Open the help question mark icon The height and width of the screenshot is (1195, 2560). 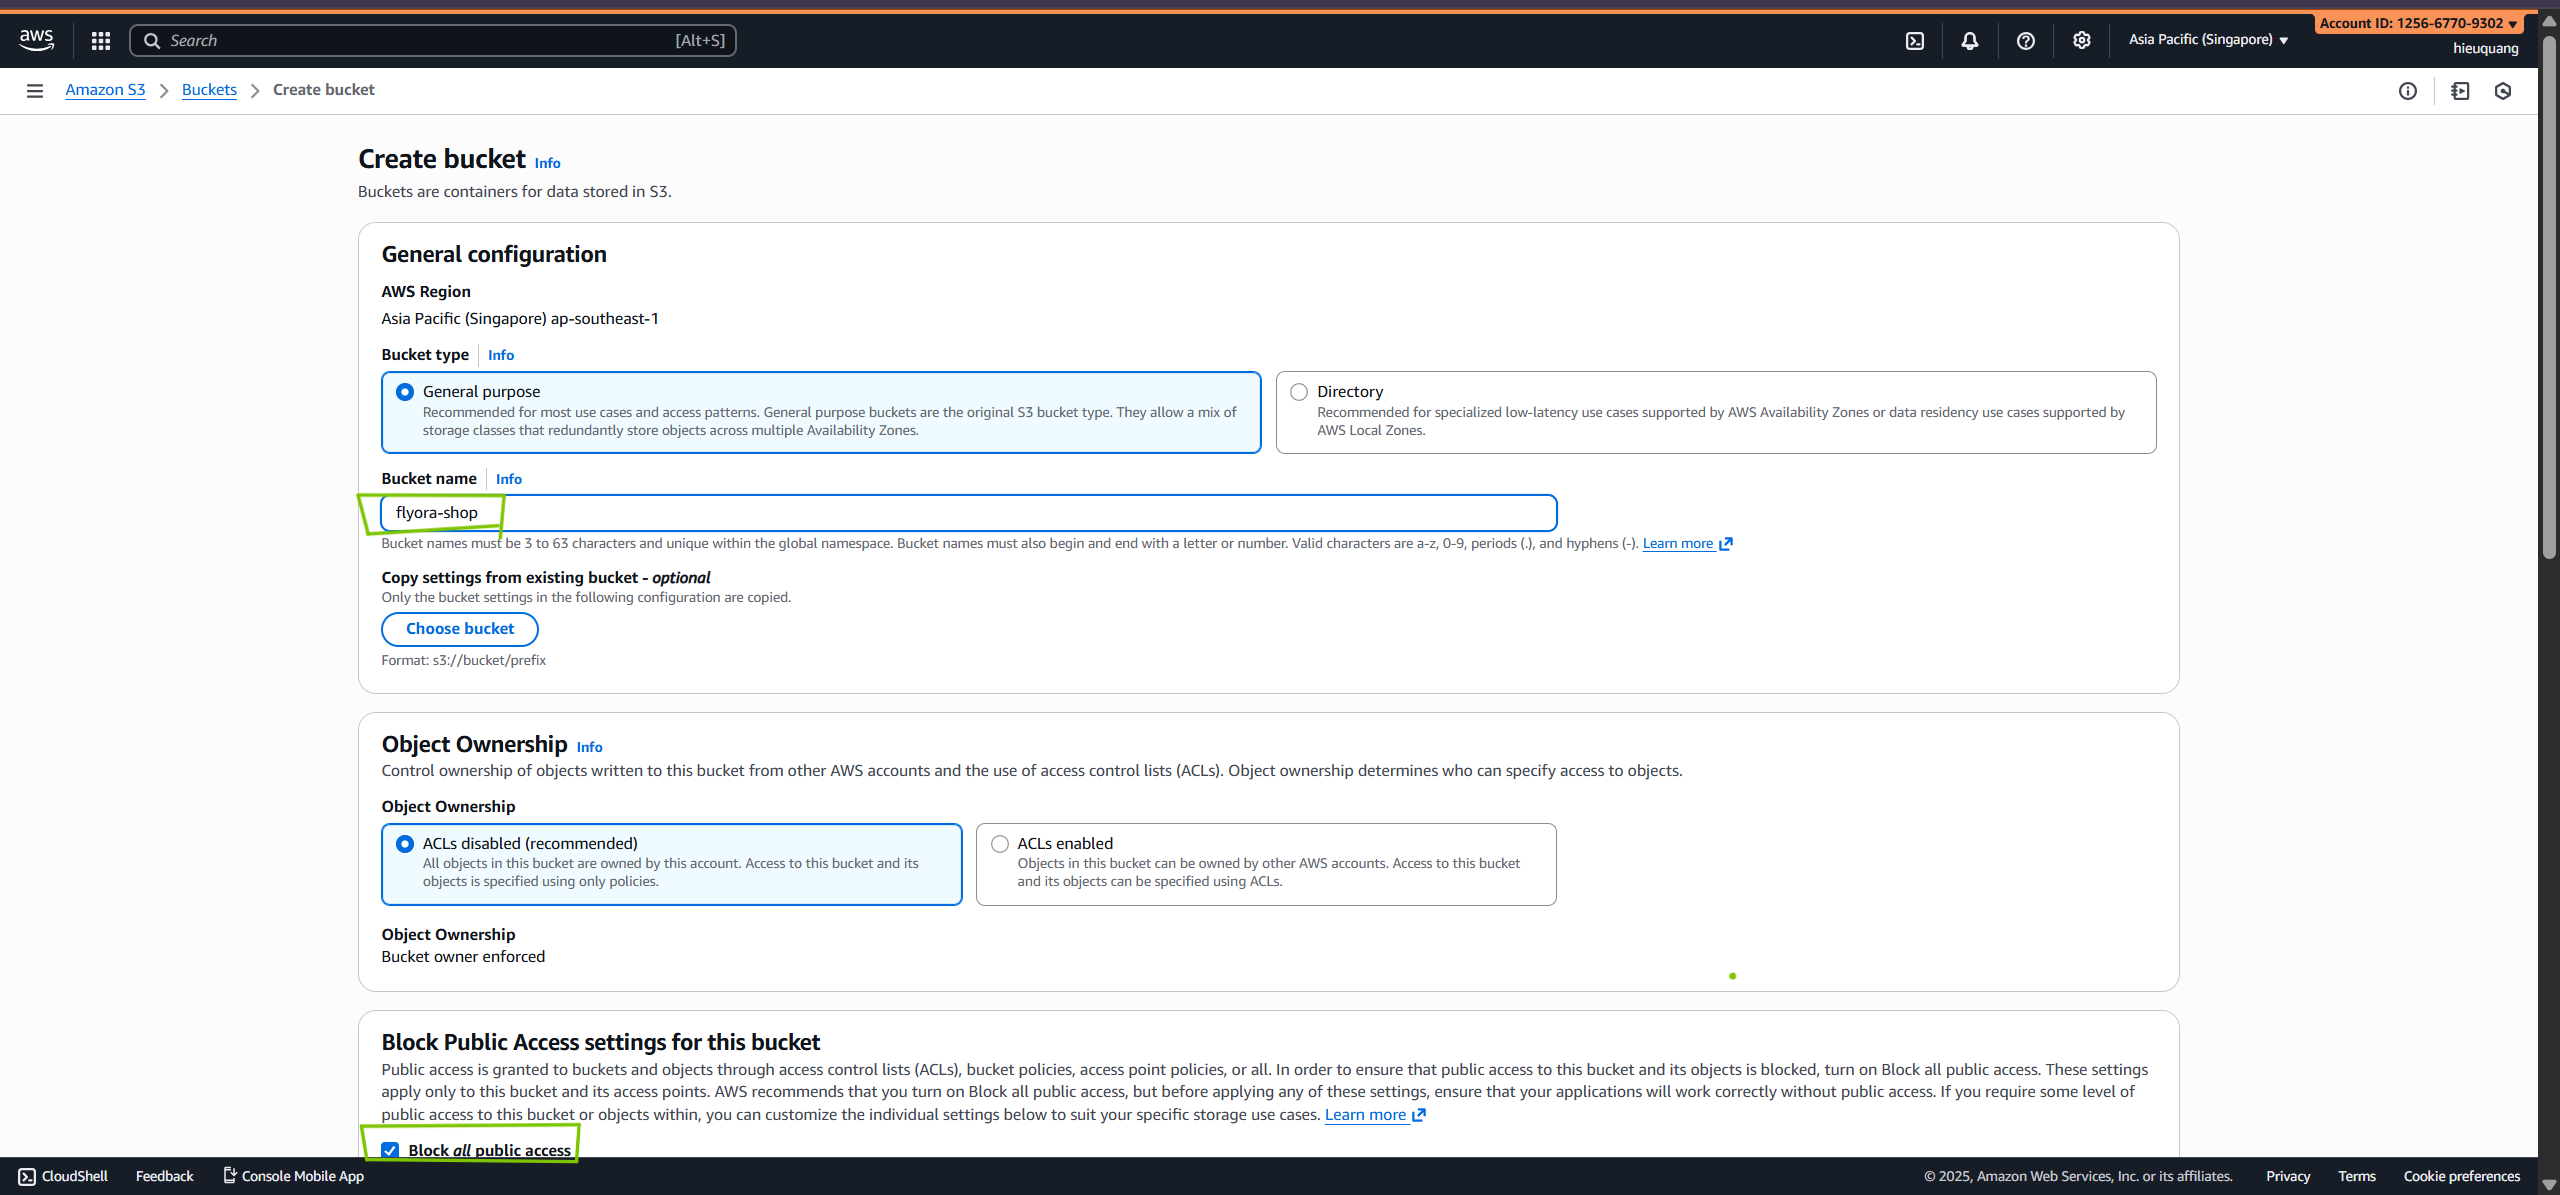click(x=2025, y=41)
